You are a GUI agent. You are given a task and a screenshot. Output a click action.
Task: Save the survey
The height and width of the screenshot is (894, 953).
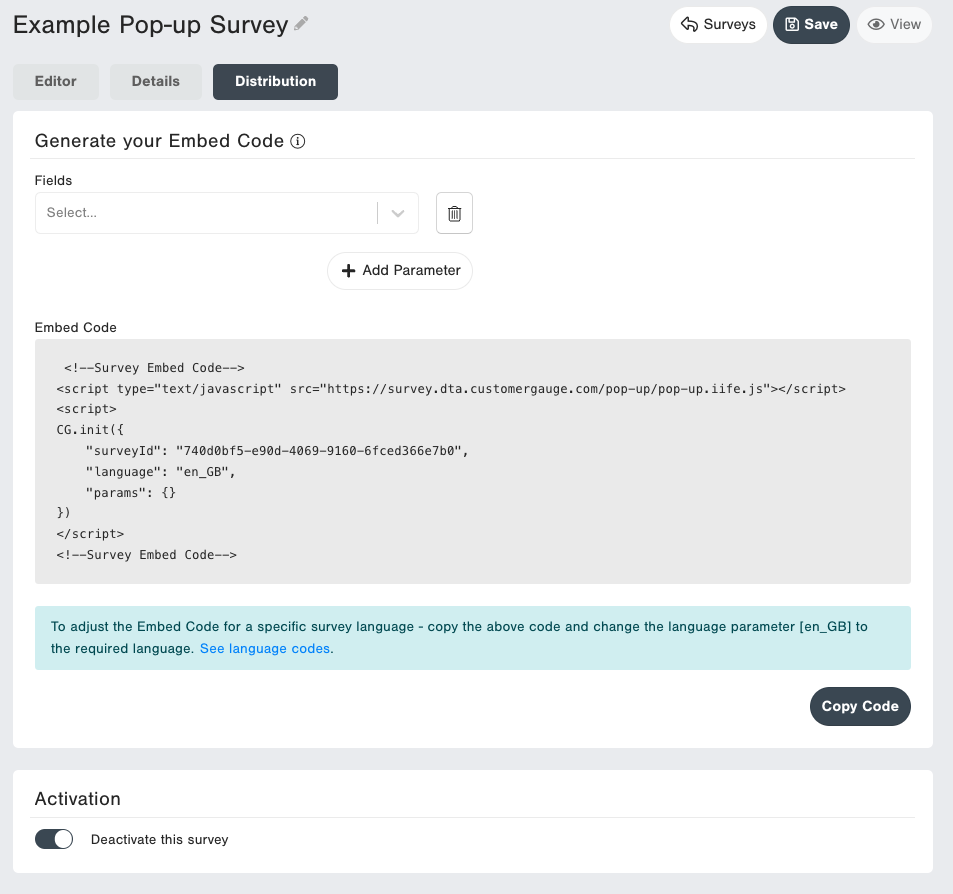tap(811, 25)
